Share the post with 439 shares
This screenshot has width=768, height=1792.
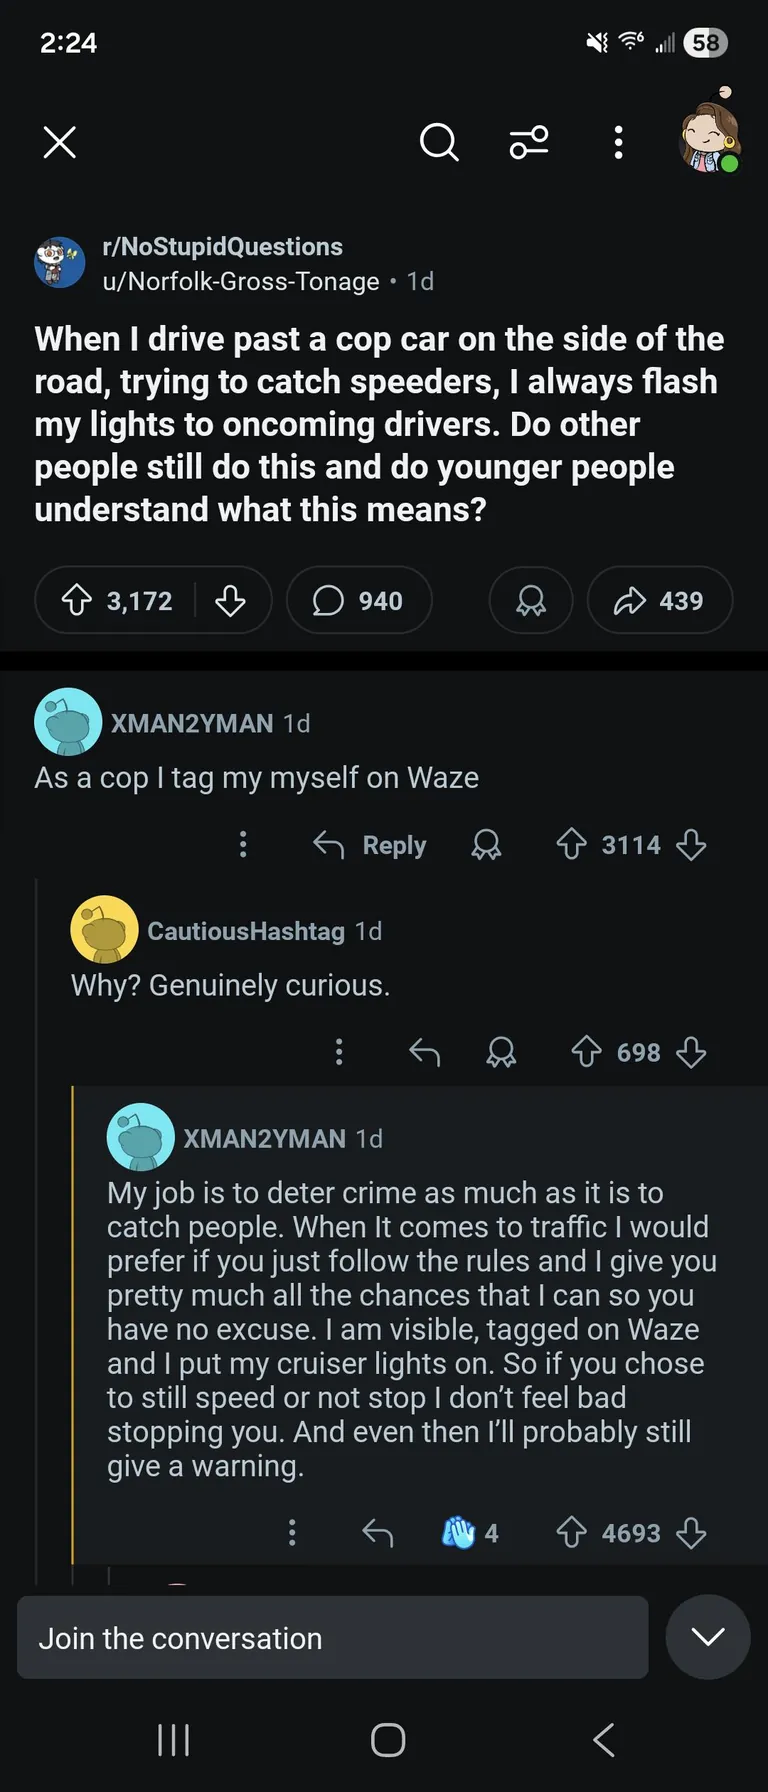point(660,601)
